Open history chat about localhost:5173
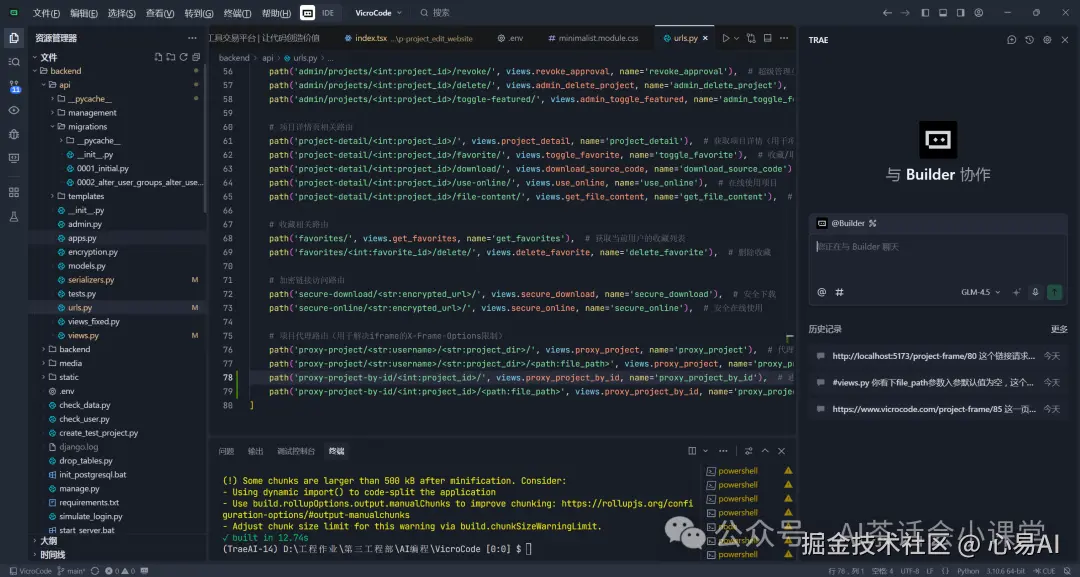This screenshot has height=577, width=1080. (x=938, y=356)
